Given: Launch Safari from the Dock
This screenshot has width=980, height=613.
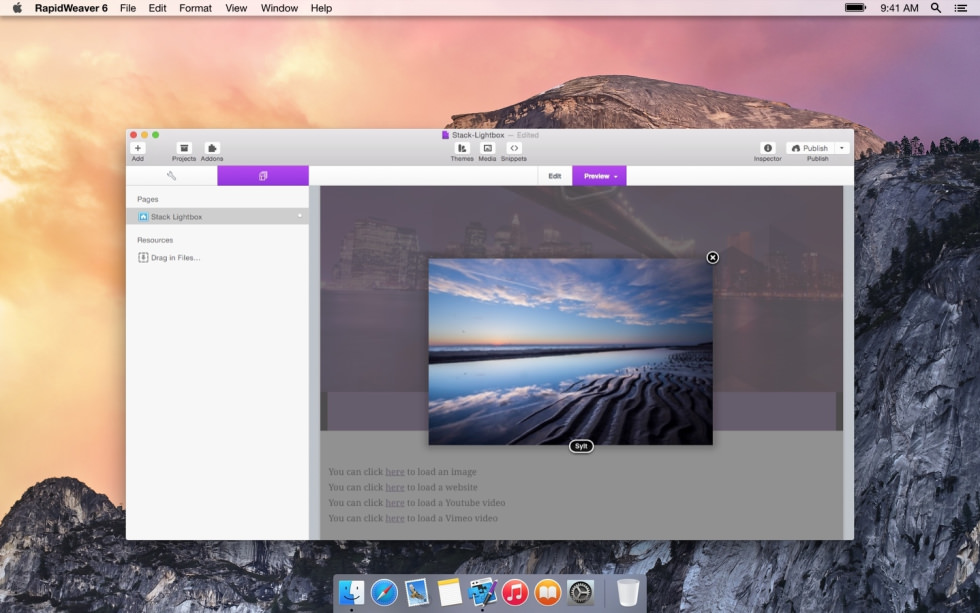Looking at the screenshot, I should pos(384,592).
